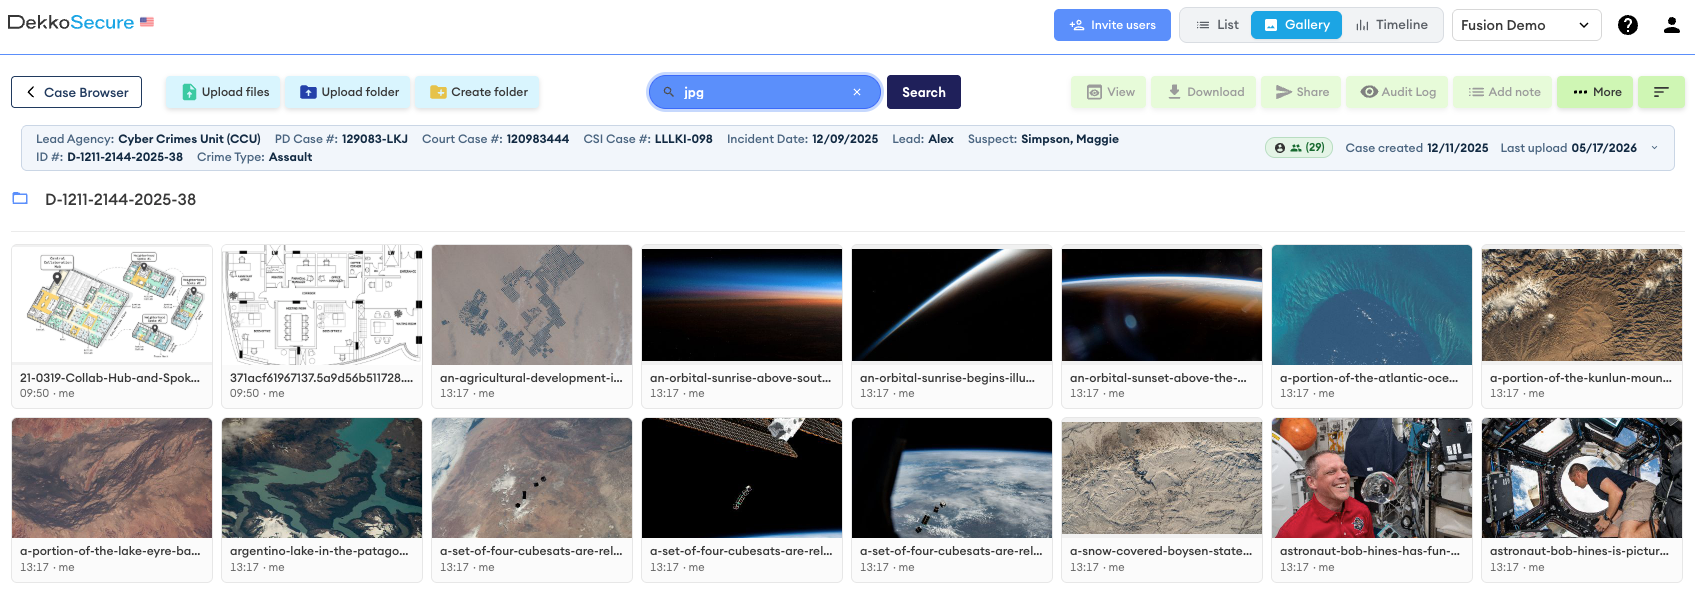Click Incident Date 12/09/2025 text

tap(802, 139)
